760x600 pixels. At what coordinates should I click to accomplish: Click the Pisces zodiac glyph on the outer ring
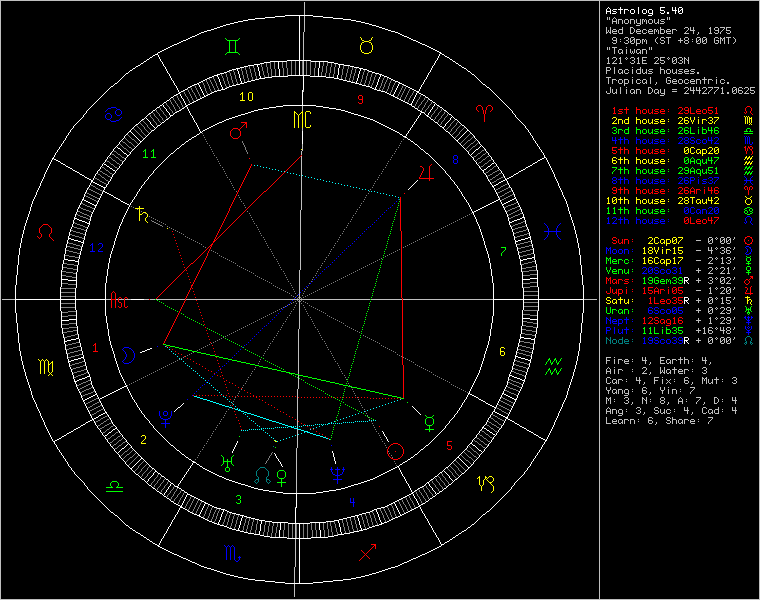(552, 232)
